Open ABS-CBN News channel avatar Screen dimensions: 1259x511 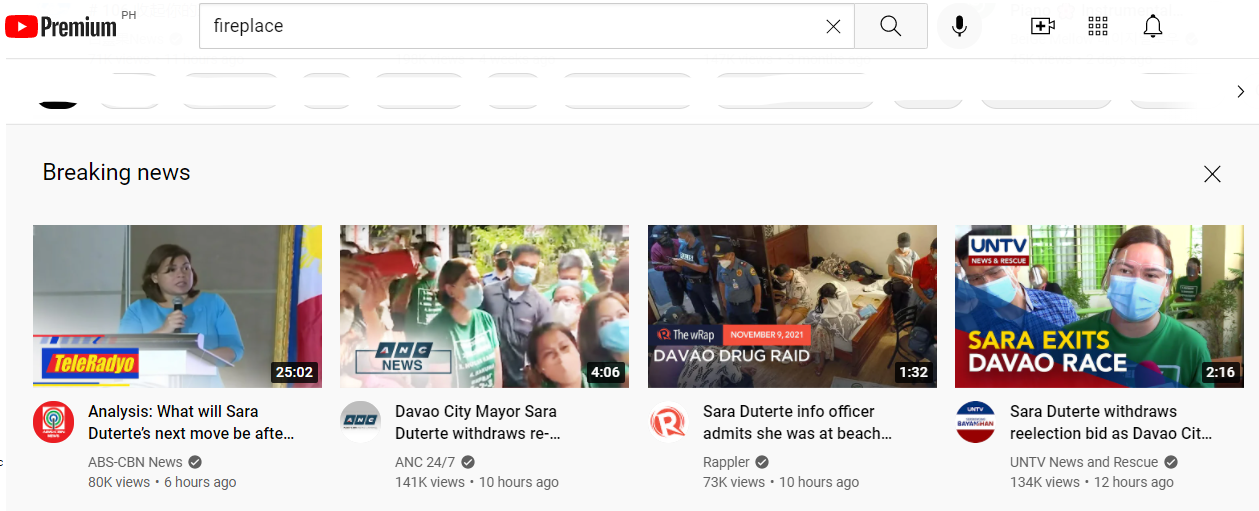(53, 422)
